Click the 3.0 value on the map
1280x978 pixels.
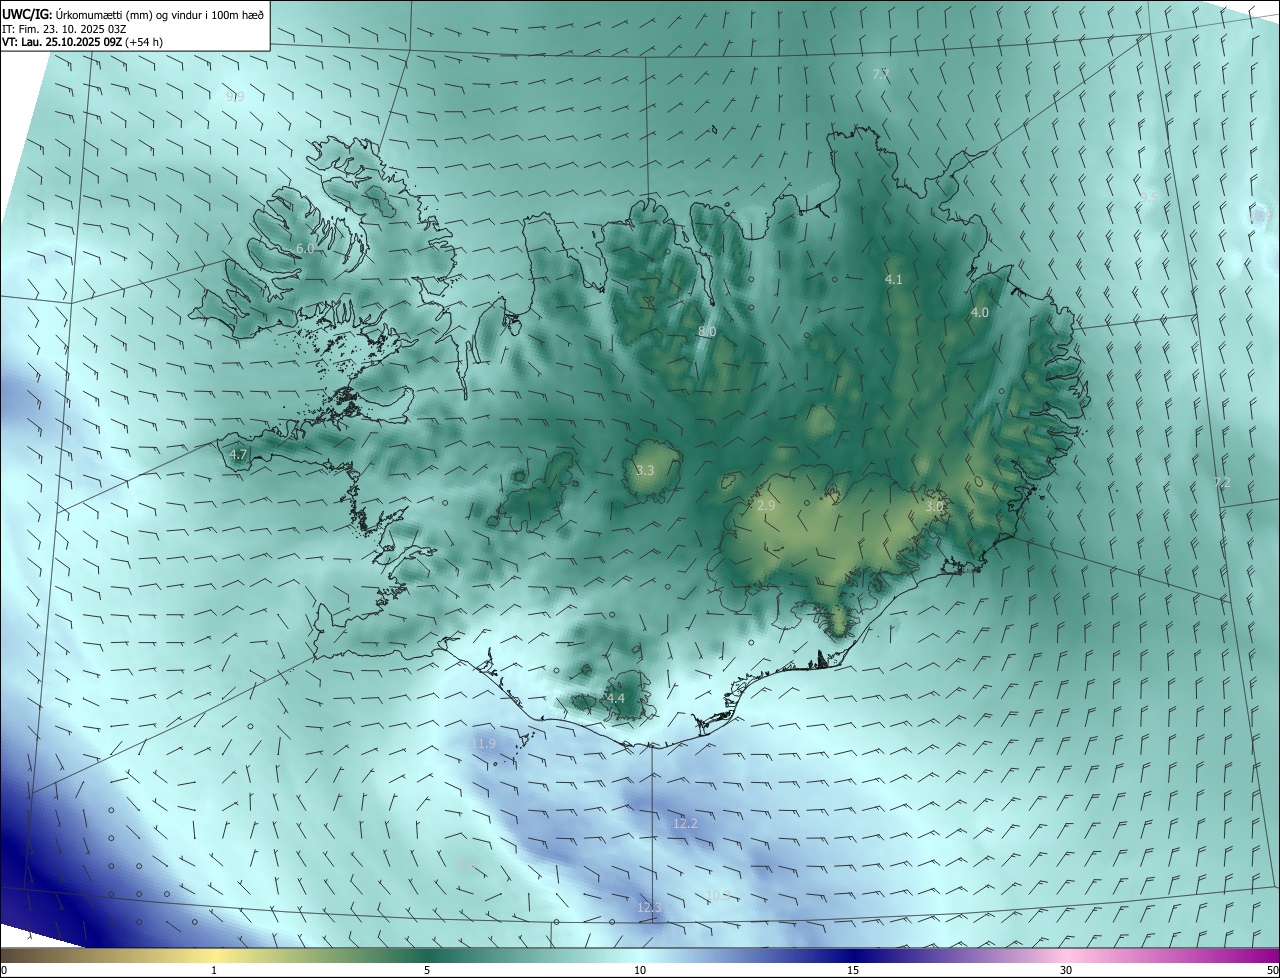point(934,507)
